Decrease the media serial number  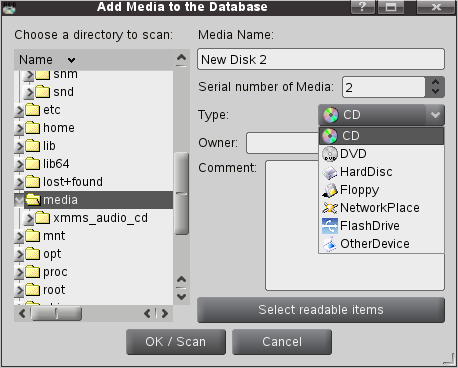[x=435, y=92]
